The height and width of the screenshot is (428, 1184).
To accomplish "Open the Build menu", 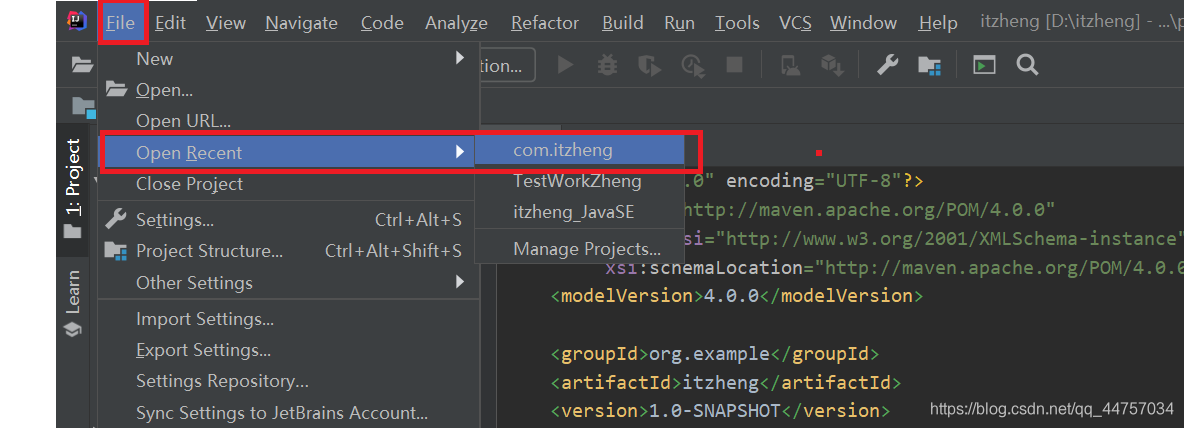I will 622,23.
